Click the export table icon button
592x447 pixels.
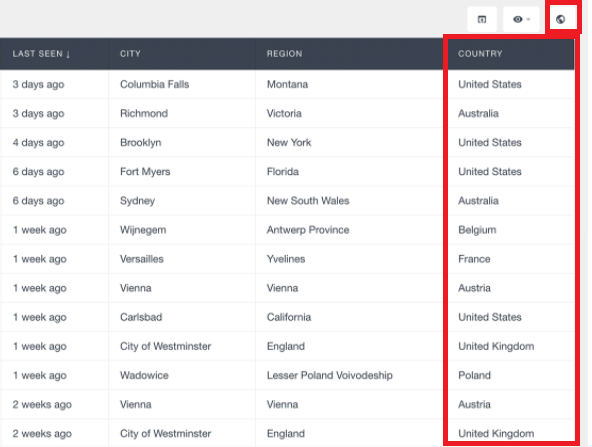point(482,19)
